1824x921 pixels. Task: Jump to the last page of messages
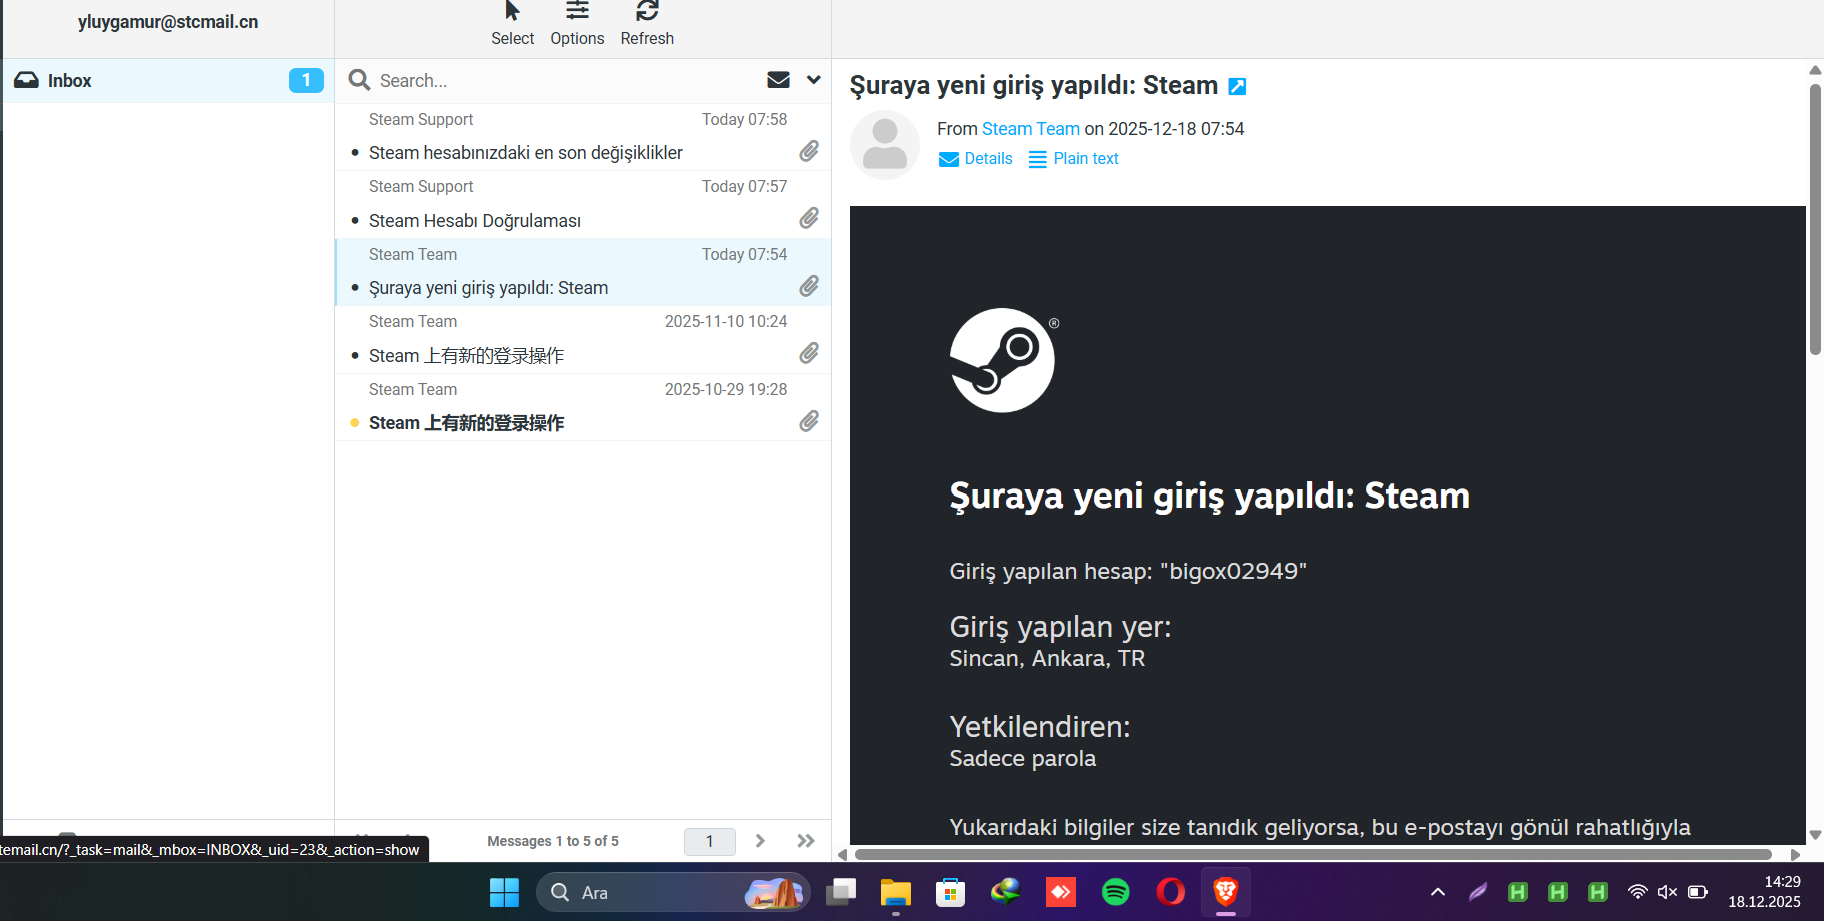[x=806, y=841]
